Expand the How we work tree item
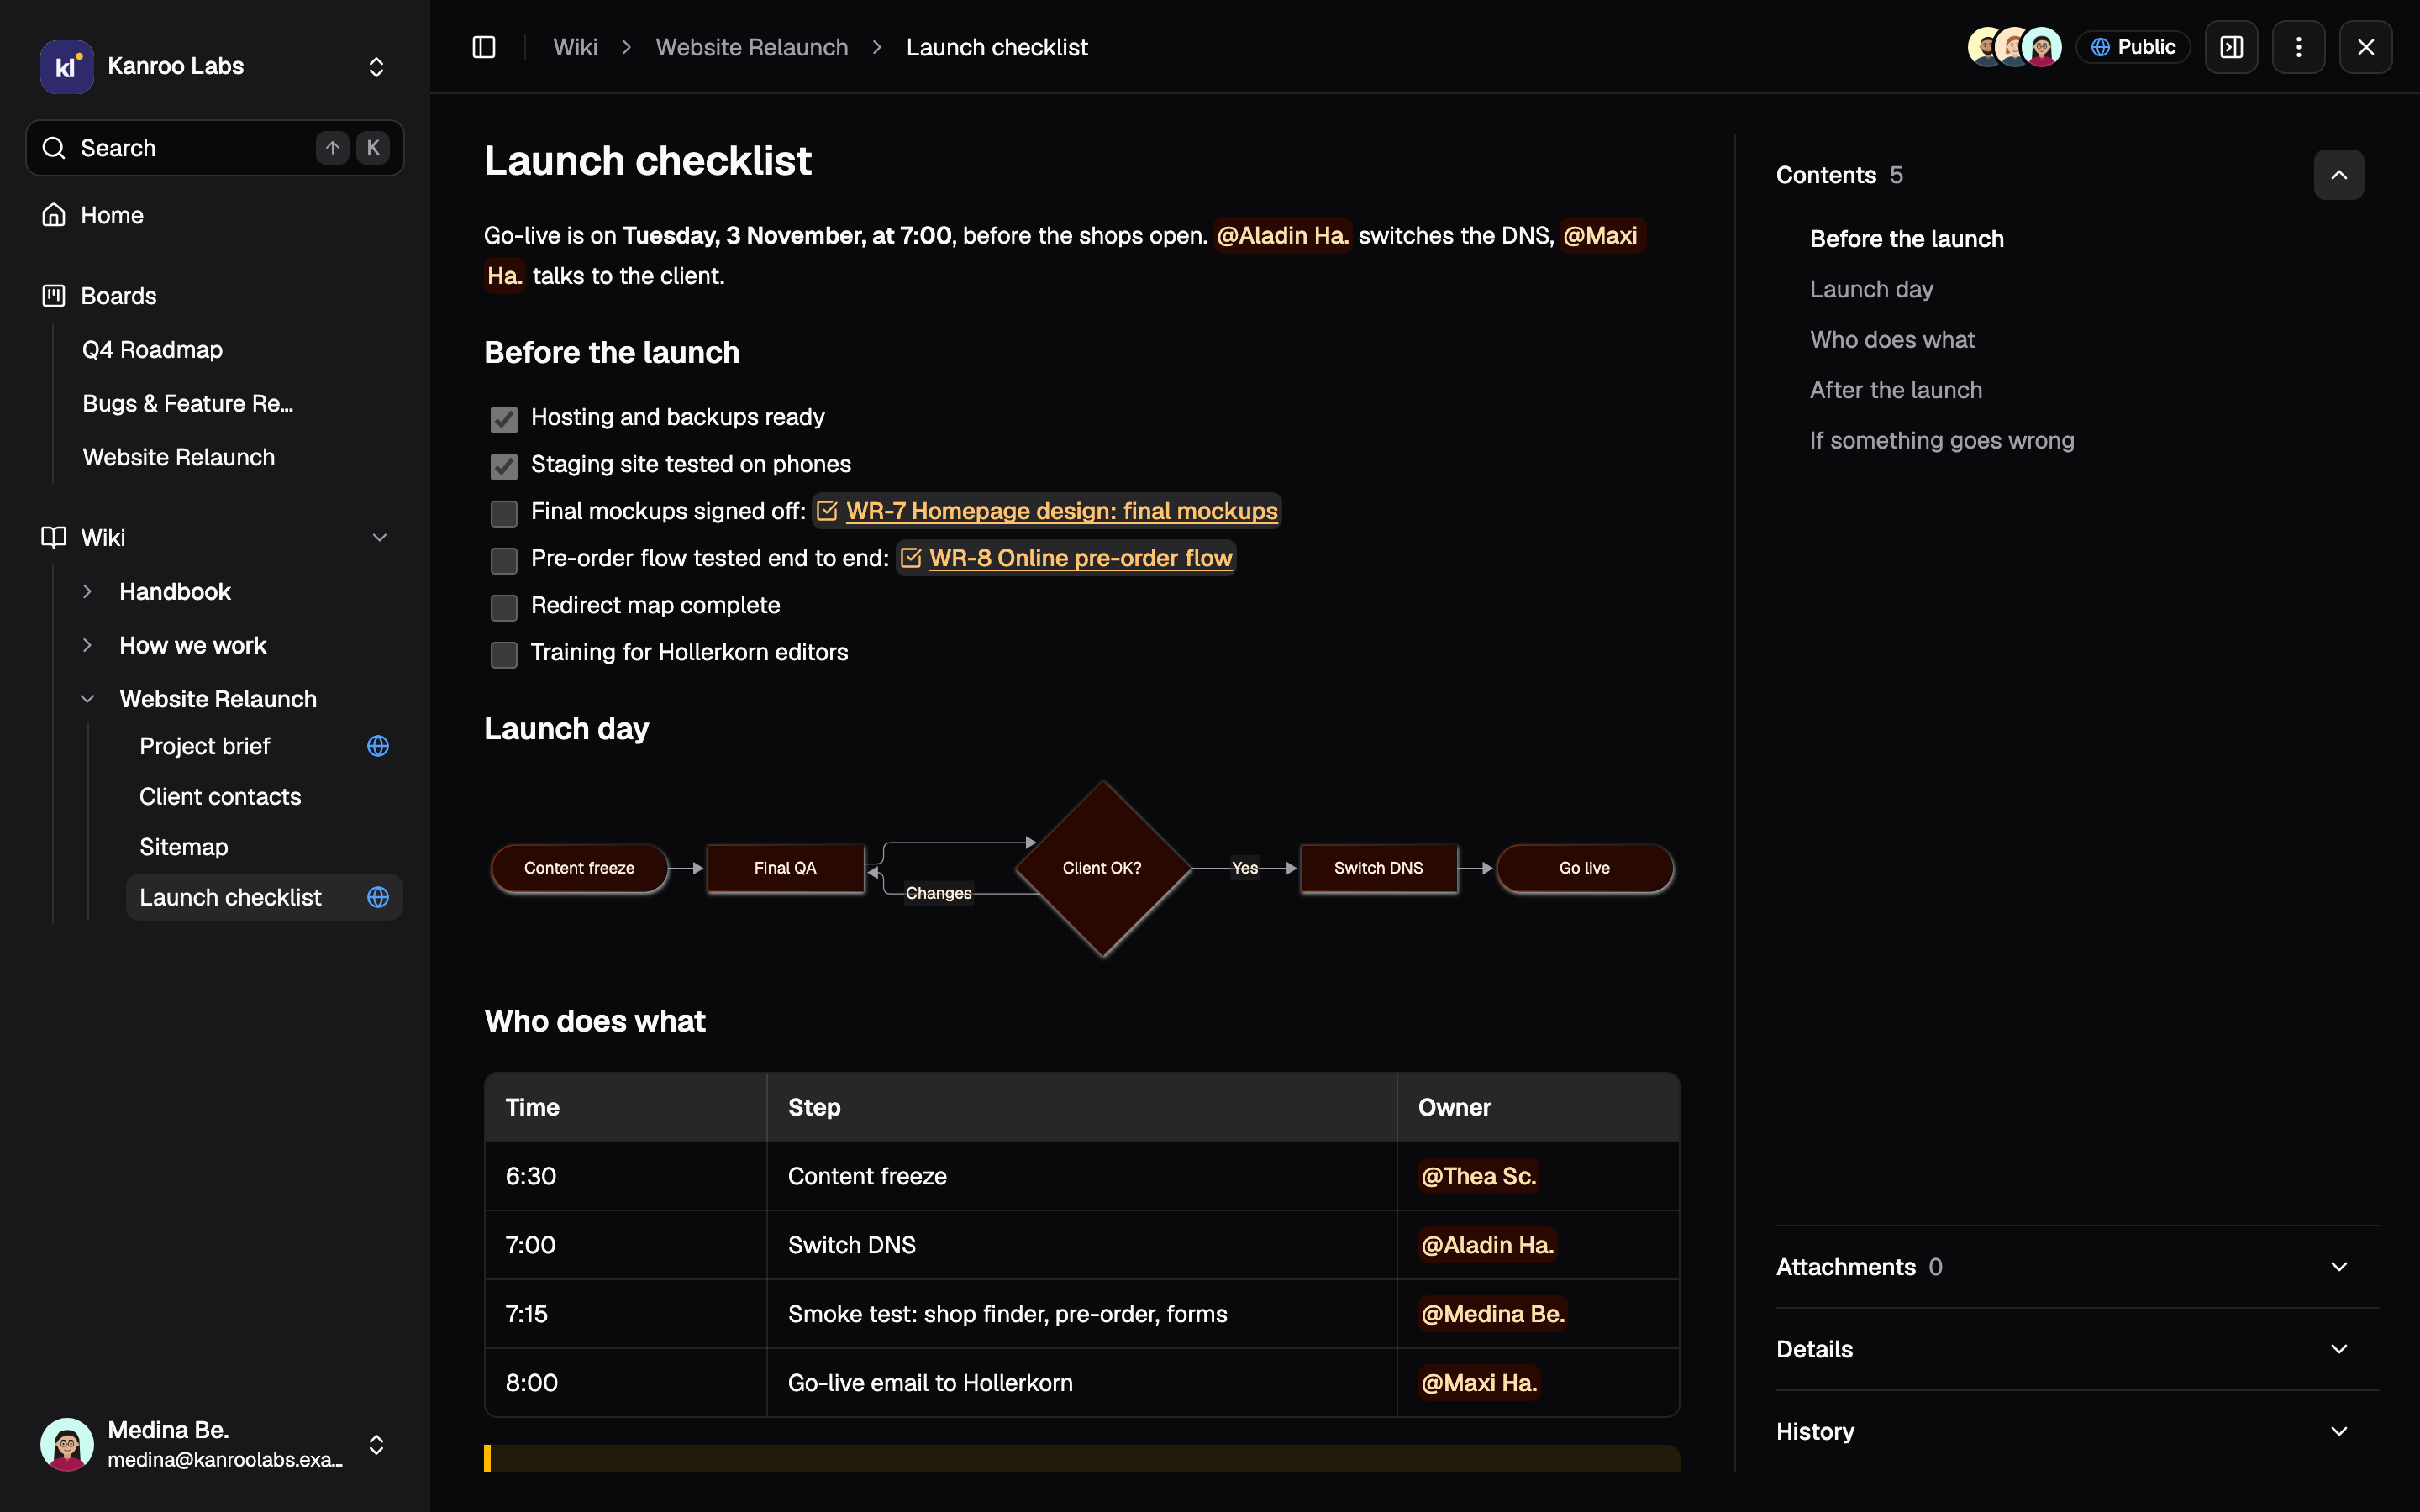Viewport: 2420px width, 1512px height. (87, 645)
